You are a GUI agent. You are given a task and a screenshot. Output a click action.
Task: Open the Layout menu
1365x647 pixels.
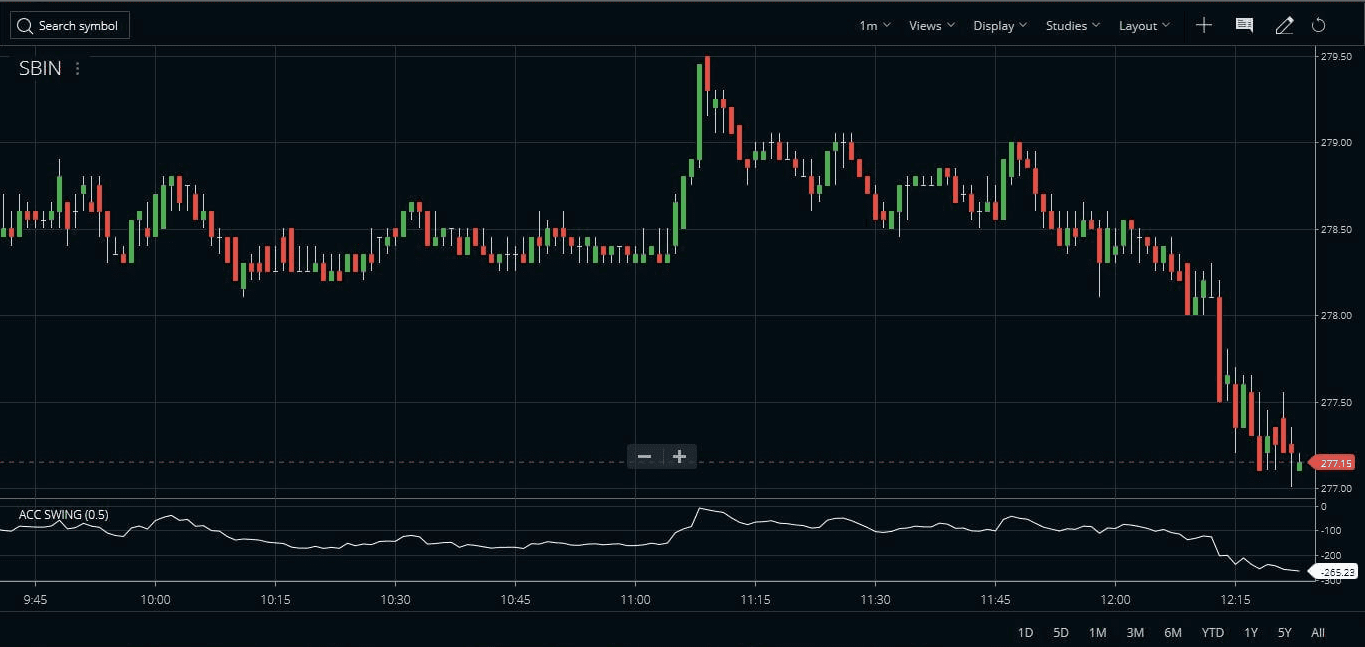[1142, 25]
